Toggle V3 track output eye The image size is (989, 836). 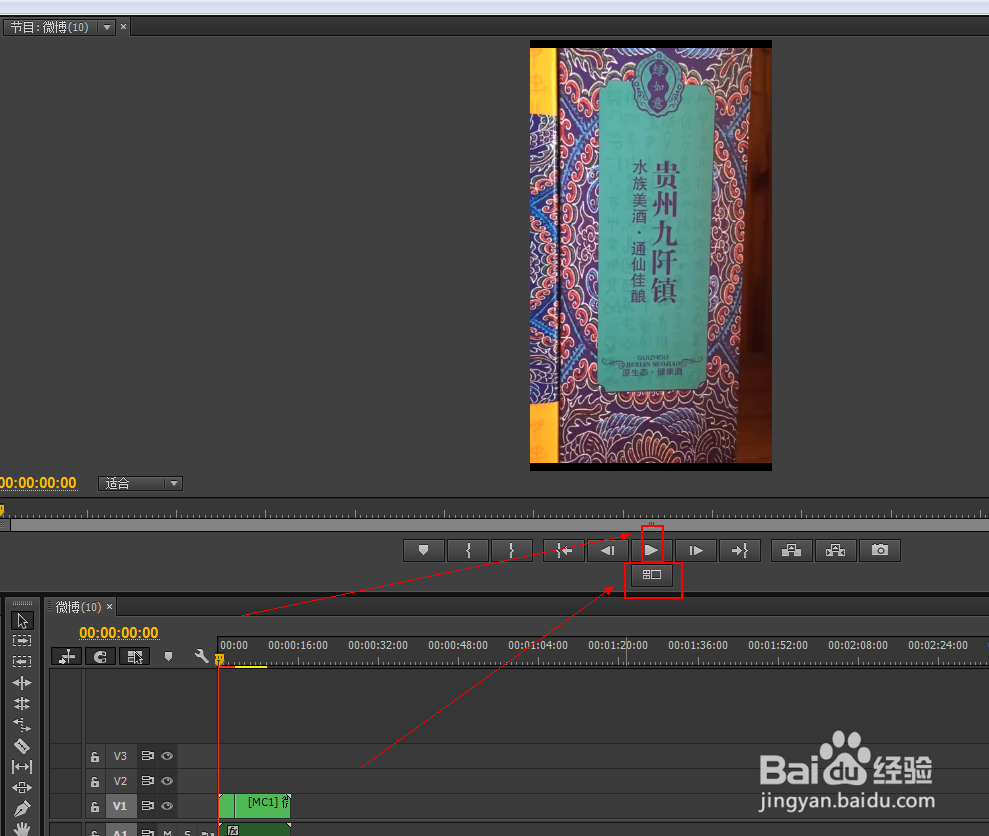pos(167,756)
